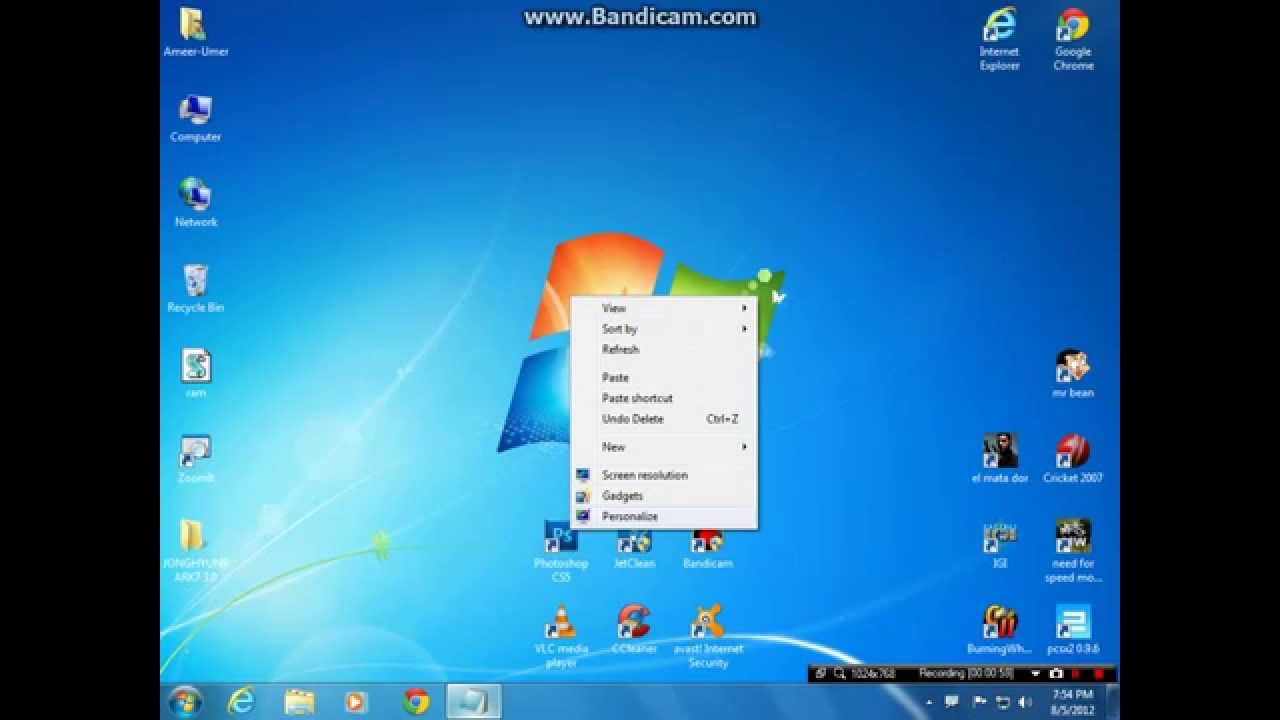
Task: Open volume speaker tray icon
Action: pyautogui.click(x=1025, y=702)
